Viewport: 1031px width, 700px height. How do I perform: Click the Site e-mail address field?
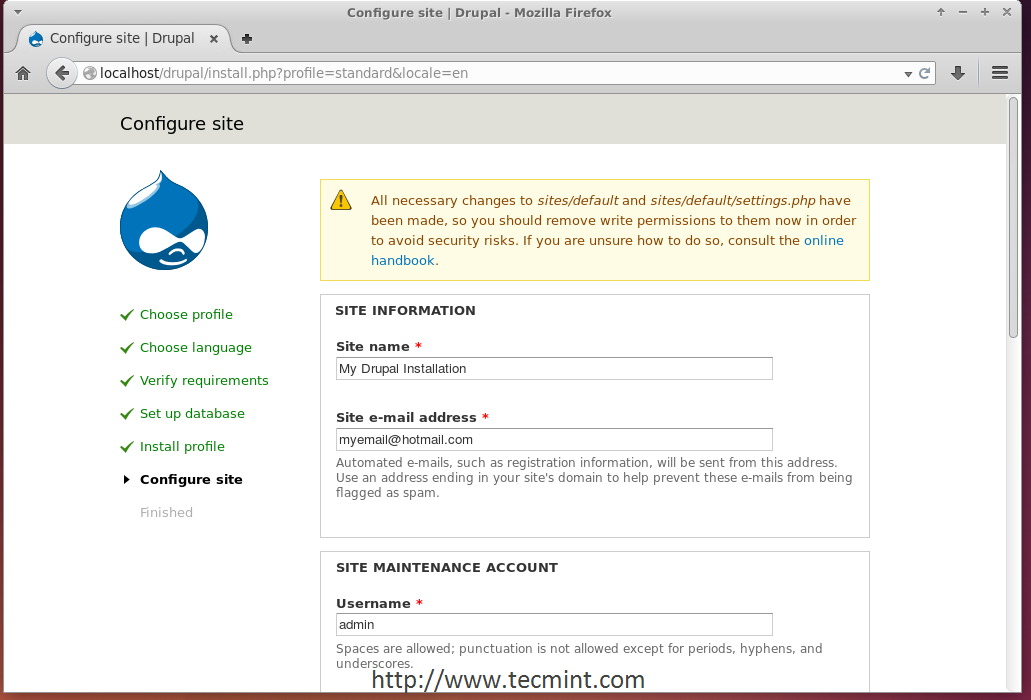coord(554,440)
